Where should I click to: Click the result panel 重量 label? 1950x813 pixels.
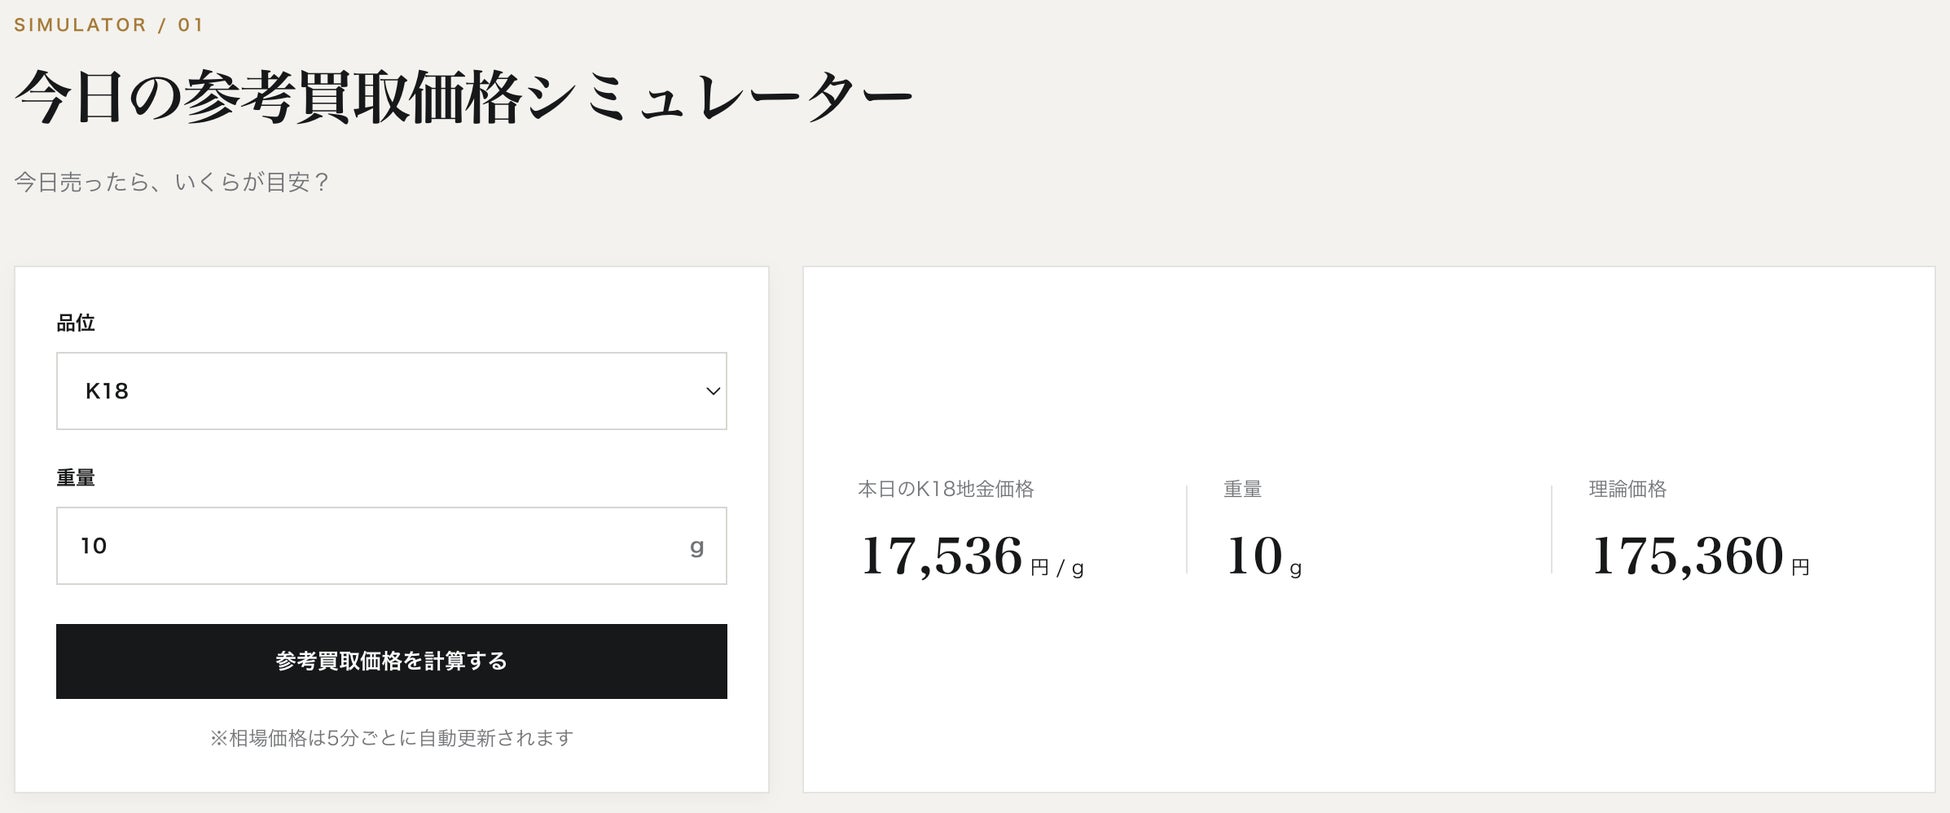tap(1243, 489)
